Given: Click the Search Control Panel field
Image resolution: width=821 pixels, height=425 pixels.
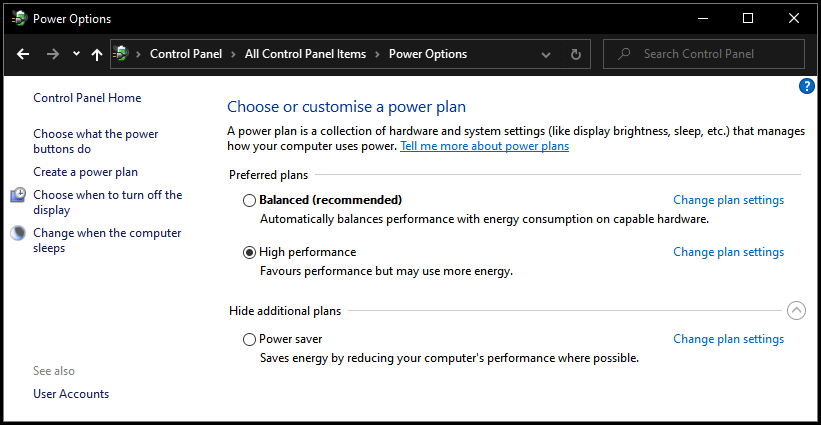Looking at the screenshot, I should tap(704, 54).
